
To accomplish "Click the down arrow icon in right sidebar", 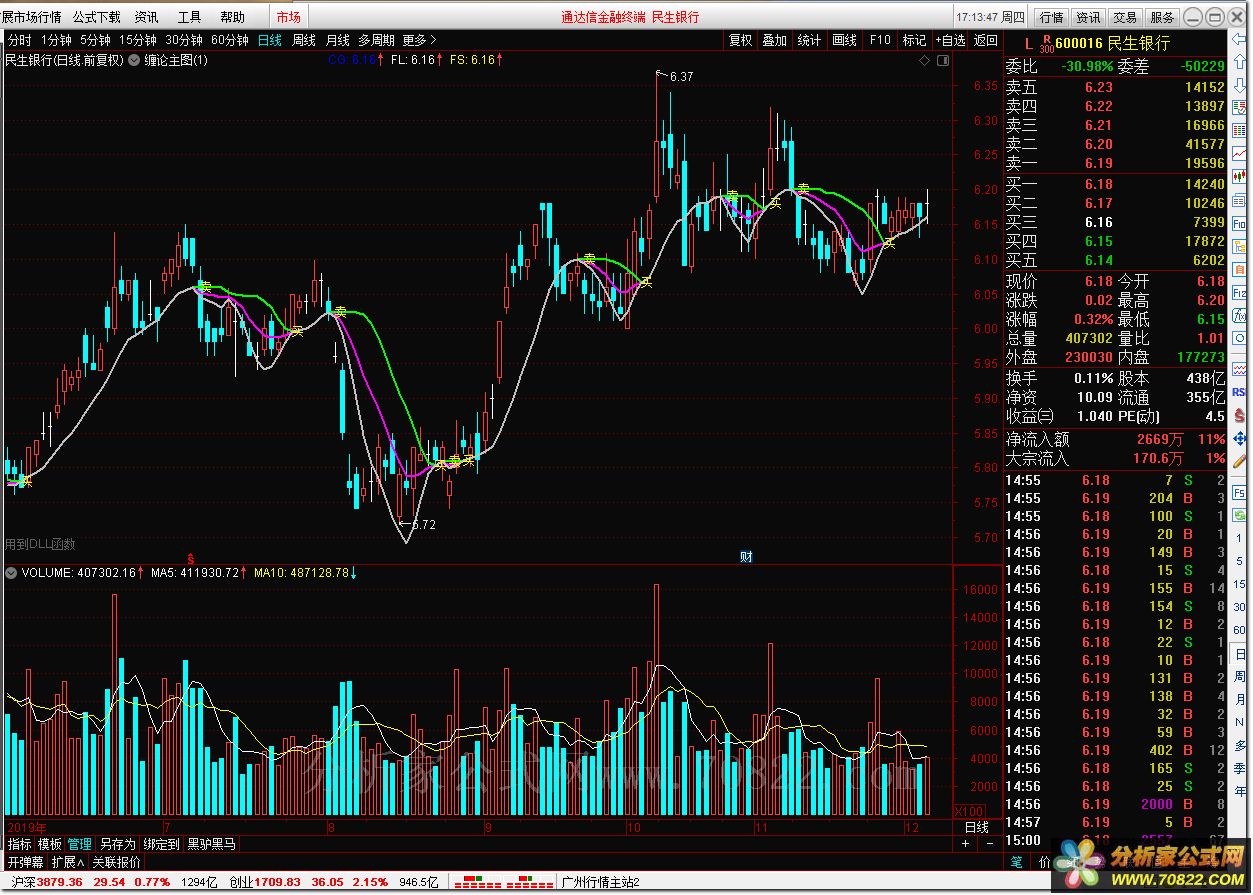I will (1238, 83).
